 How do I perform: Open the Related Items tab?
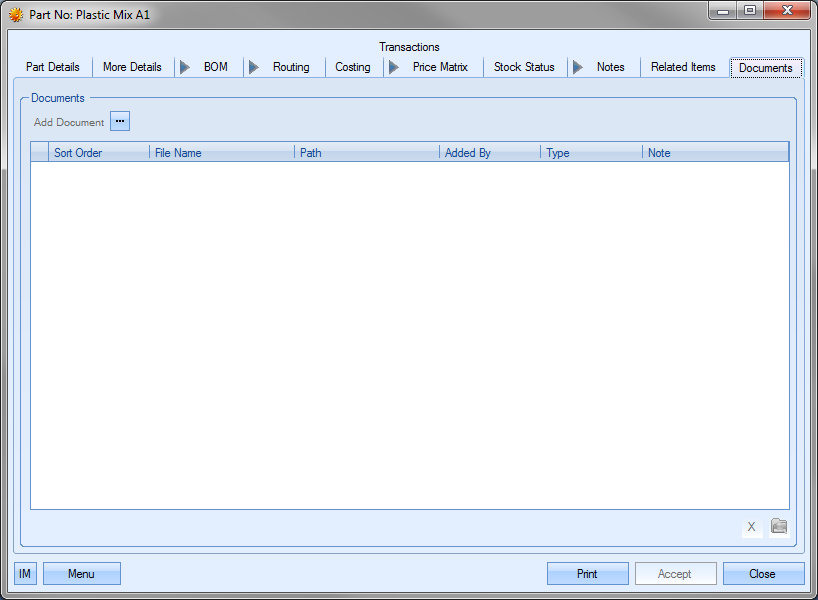(x=683, y=67)
